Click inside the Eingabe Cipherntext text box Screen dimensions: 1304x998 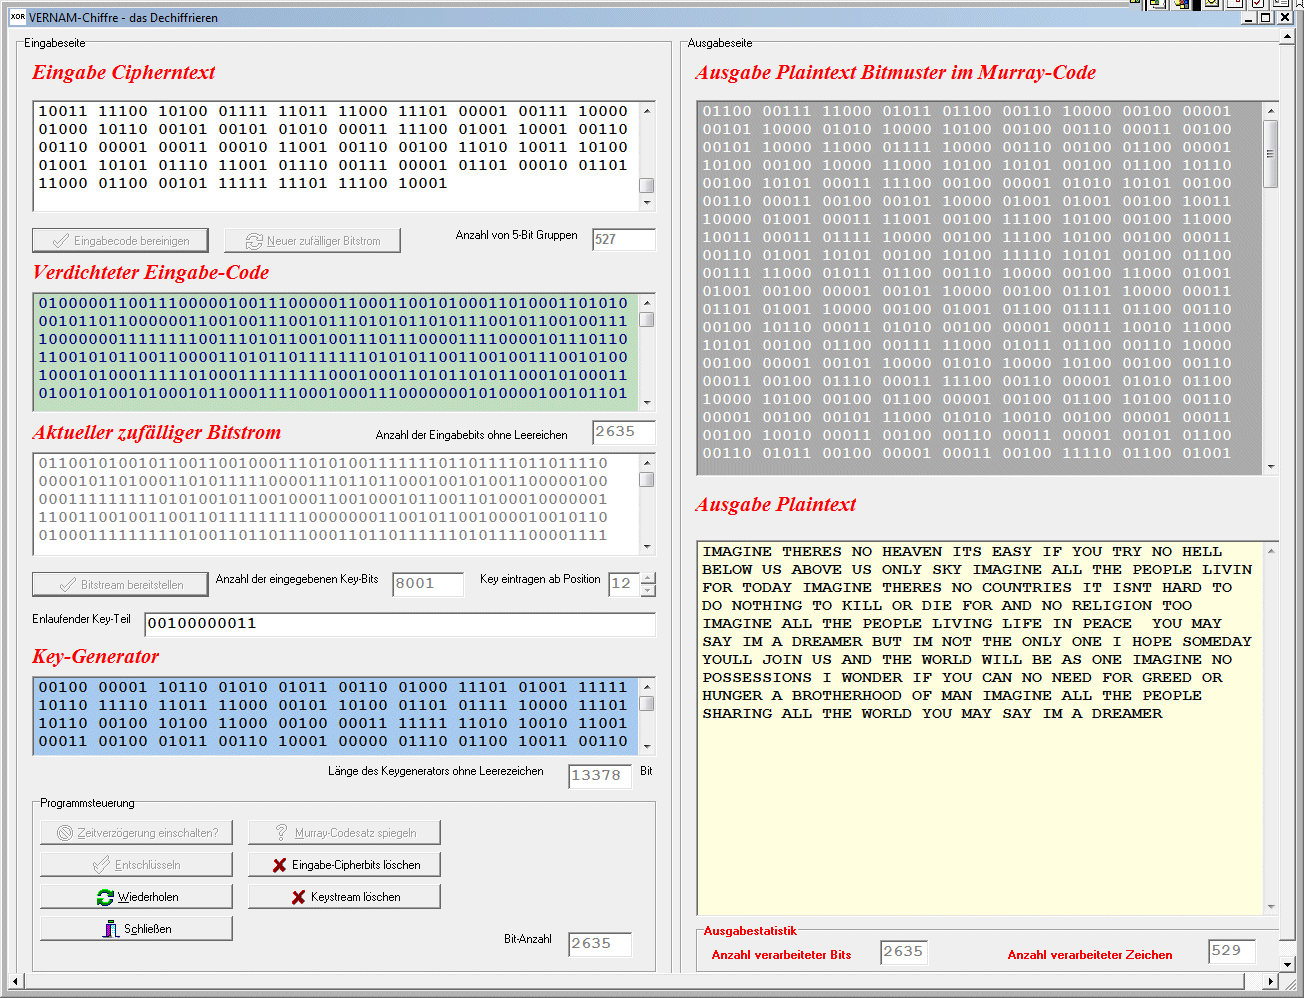click(336, 156)
